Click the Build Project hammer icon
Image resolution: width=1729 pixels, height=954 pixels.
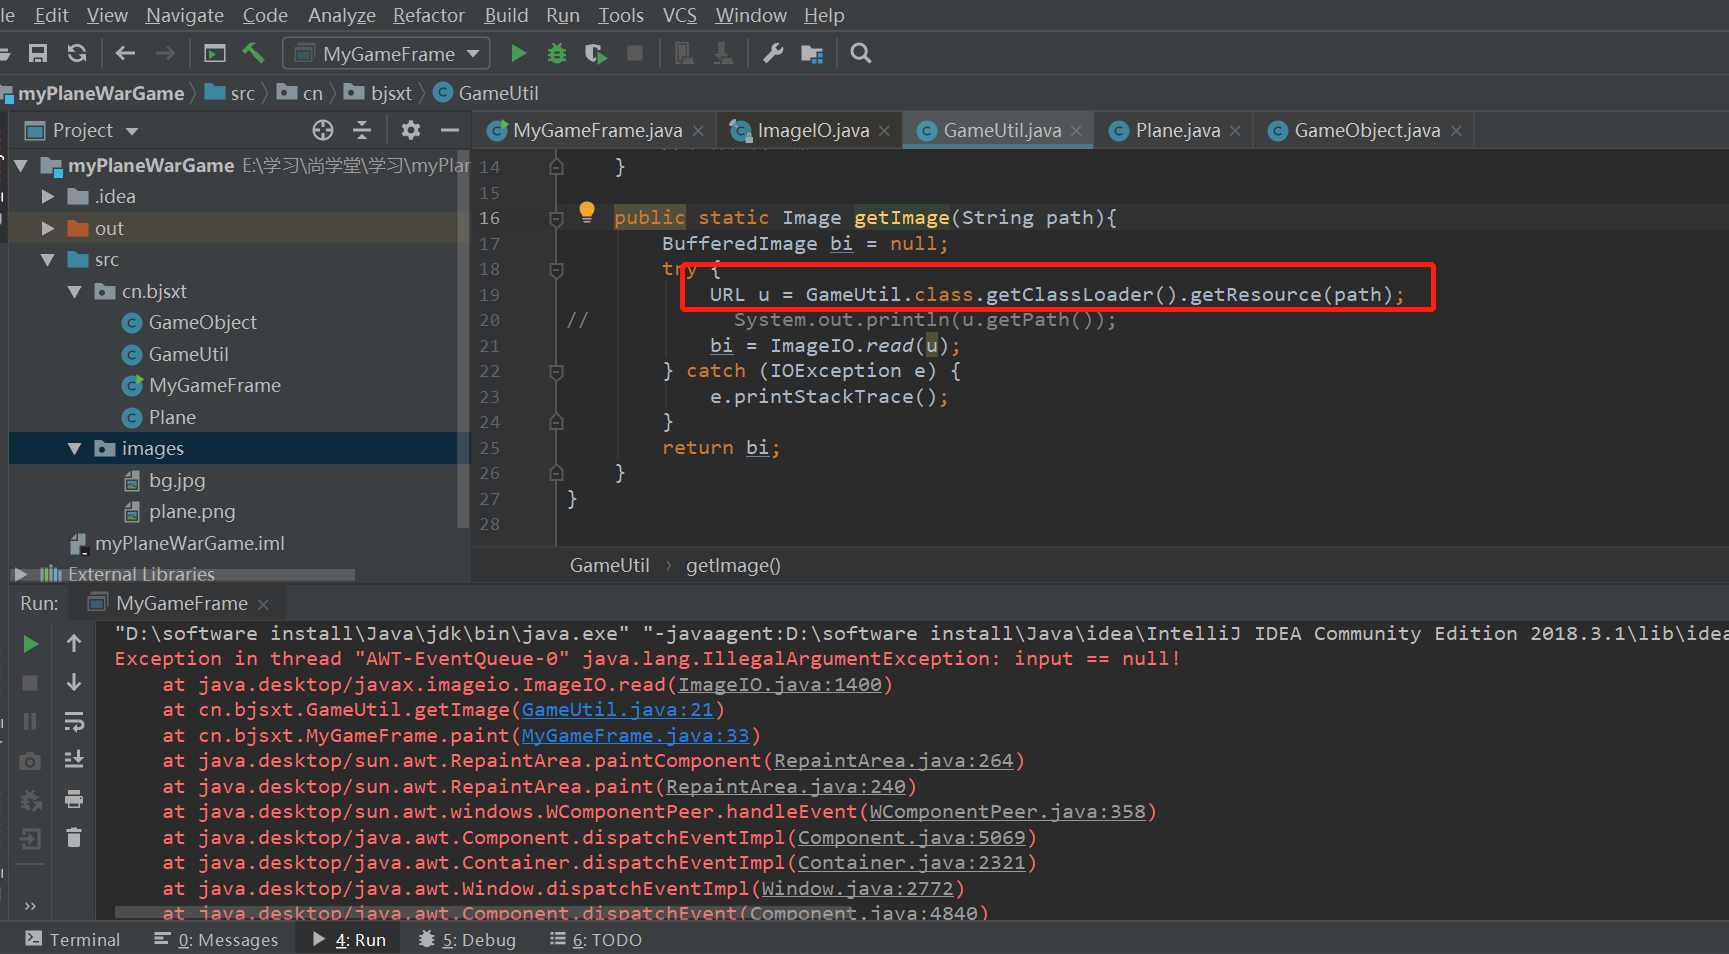click(254, 53)
